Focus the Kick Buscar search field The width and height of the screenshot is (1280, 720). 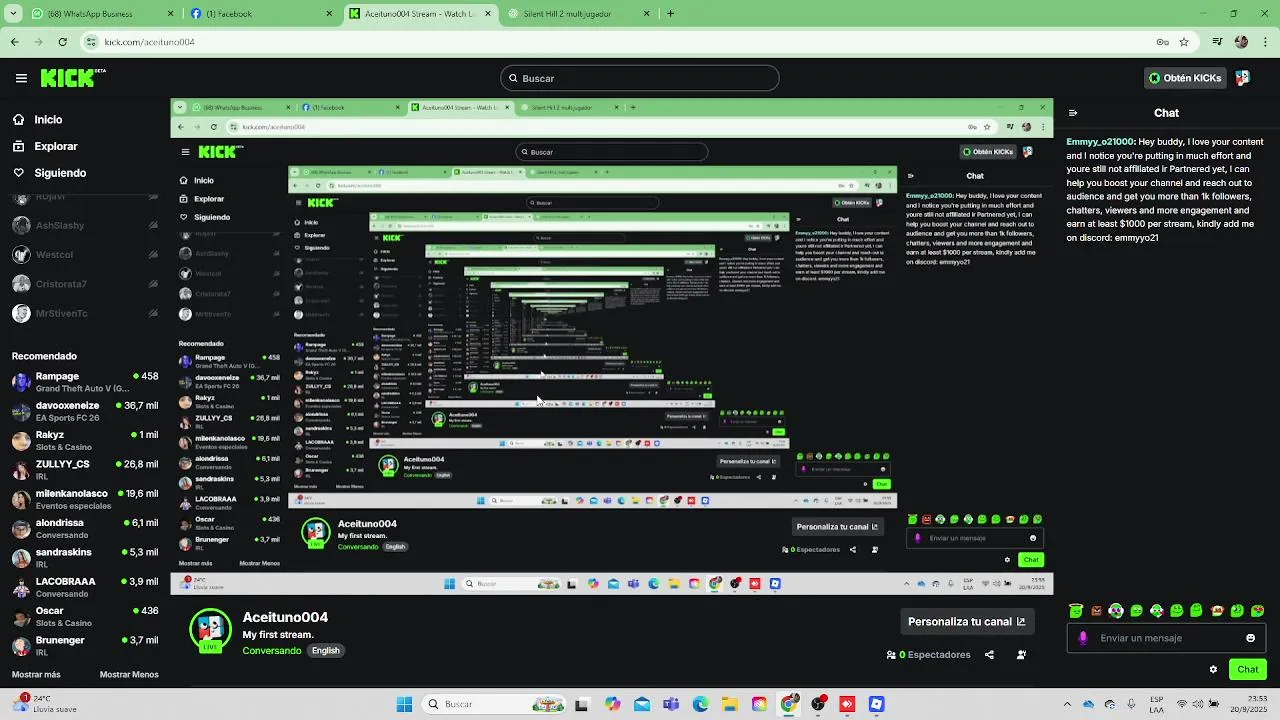click(639, 78)
